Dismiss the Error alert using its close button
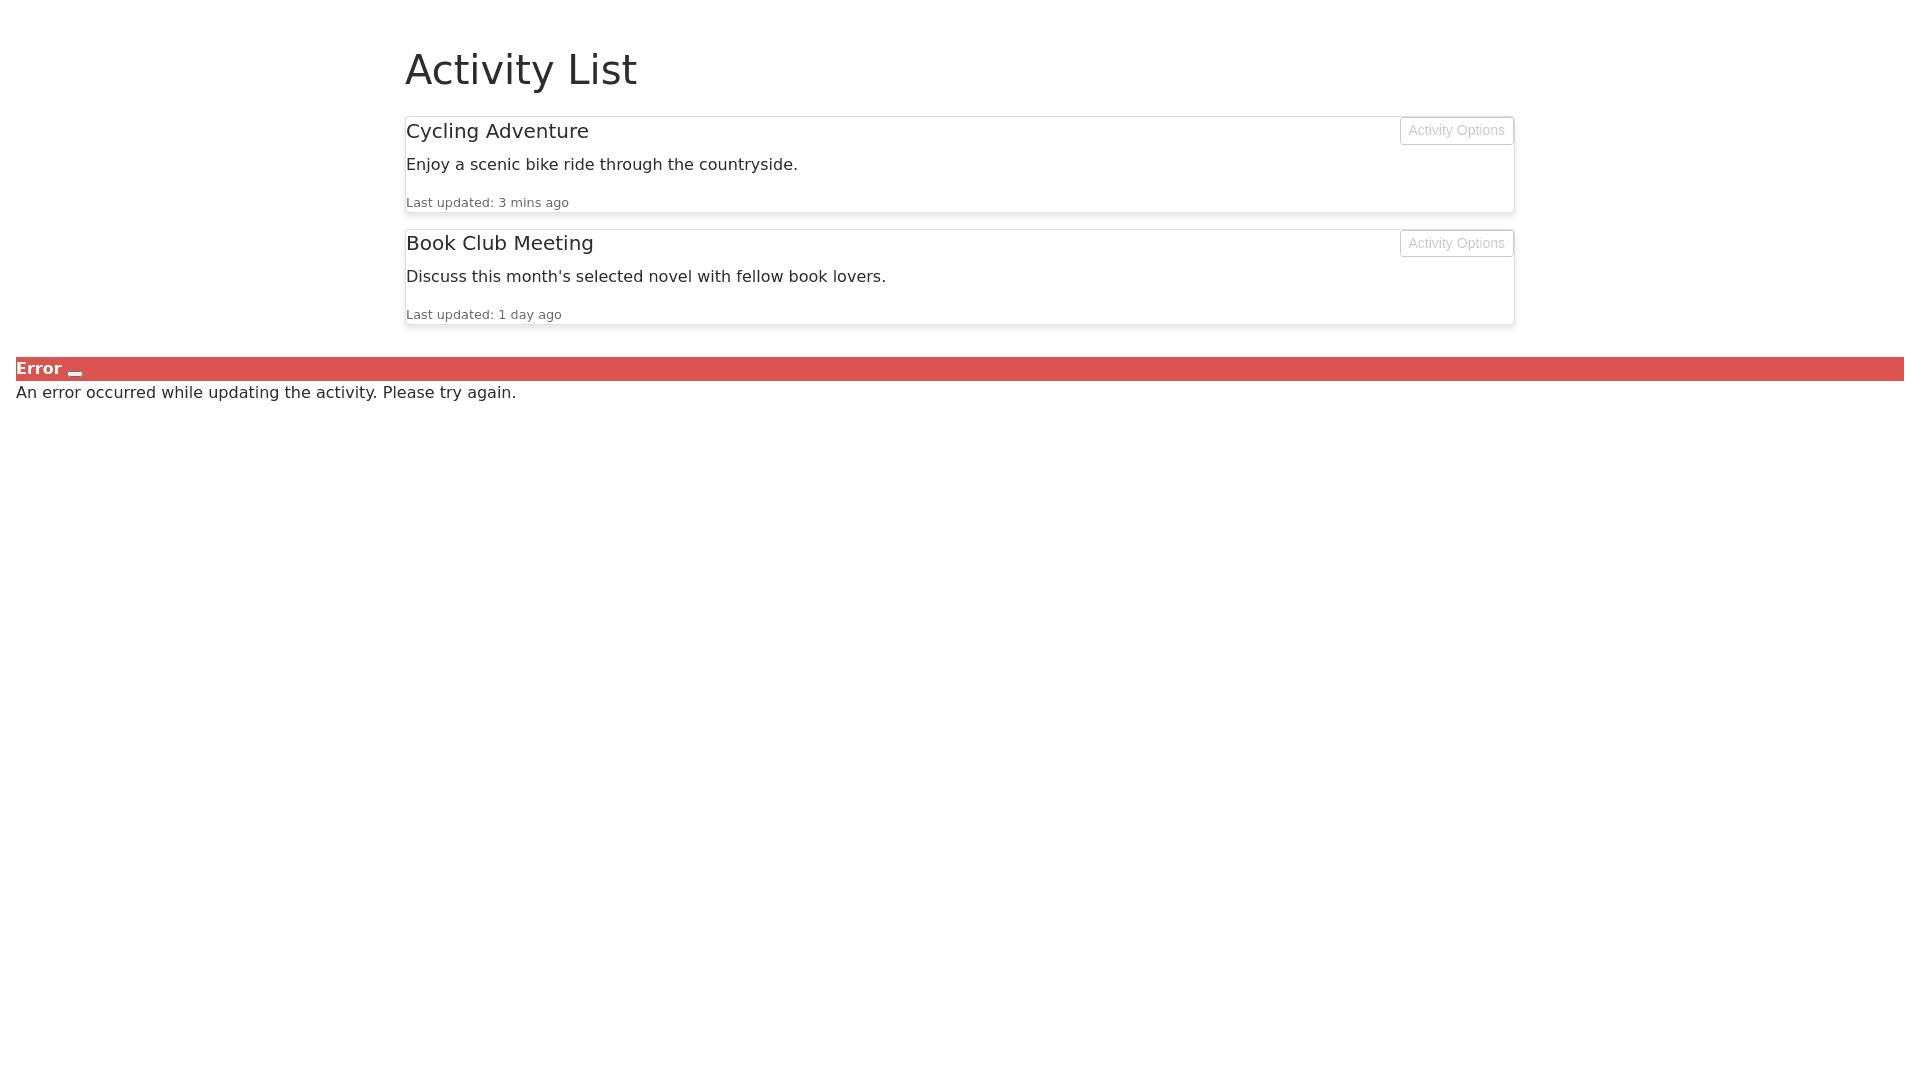 pyautogui.click(x=75, y=372)
